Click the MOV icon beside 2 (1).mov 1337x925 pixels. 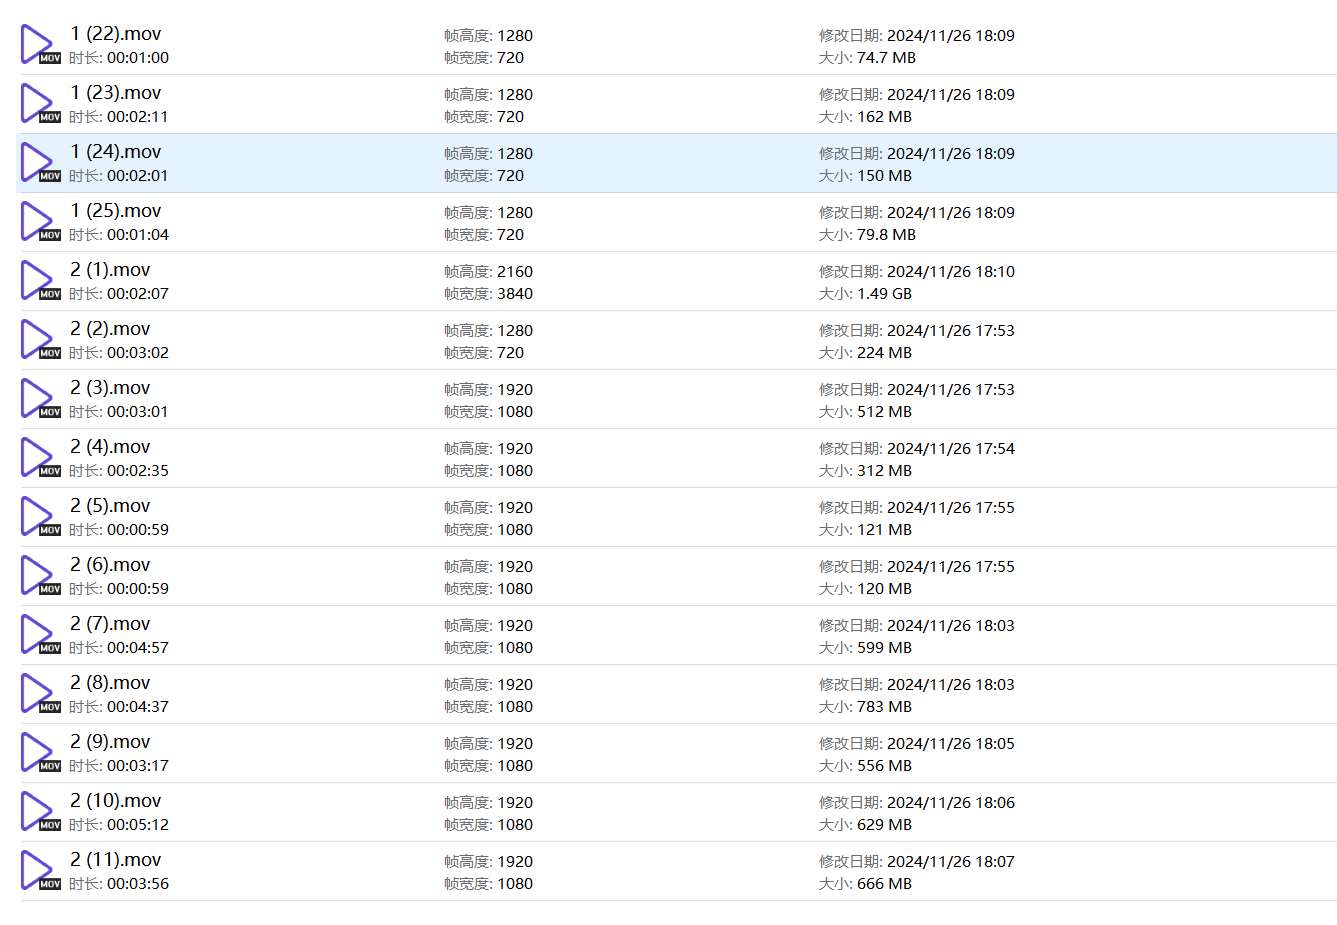[x=39, y=281]
